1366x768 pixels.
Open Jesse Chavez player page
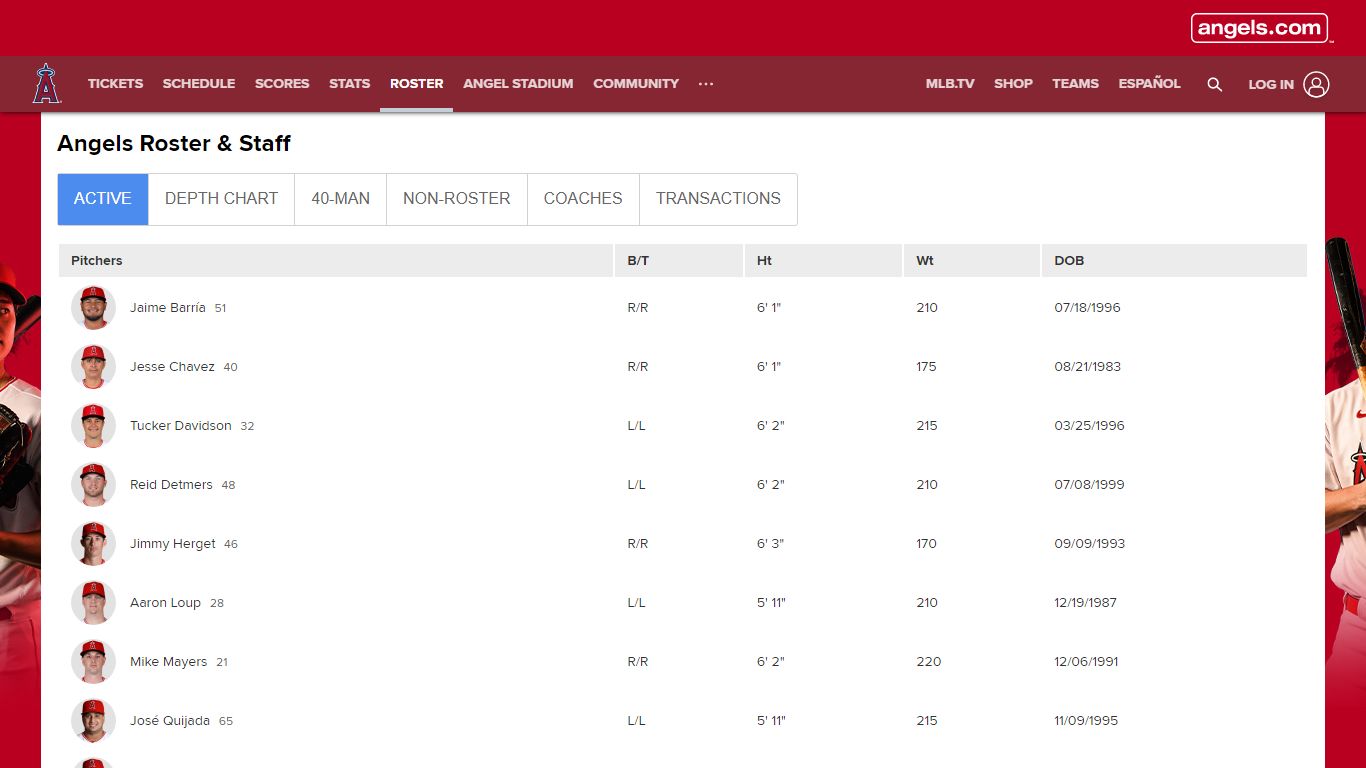click(172, 367)
